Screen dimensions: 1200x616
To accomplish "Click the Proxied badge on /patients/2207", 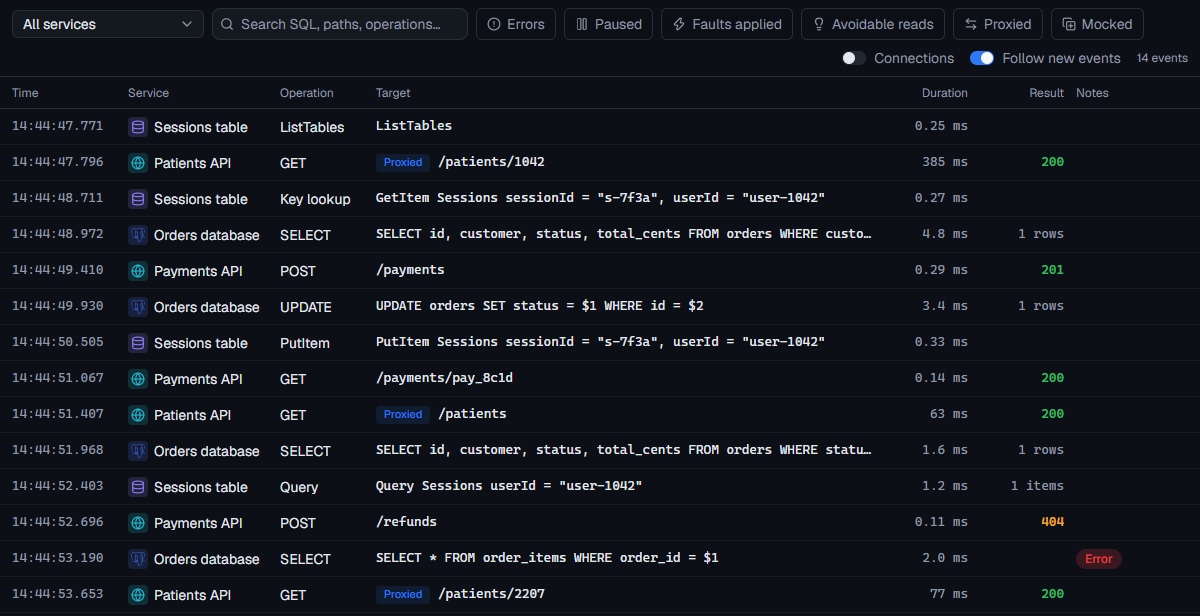I will [x=403, y=594].
